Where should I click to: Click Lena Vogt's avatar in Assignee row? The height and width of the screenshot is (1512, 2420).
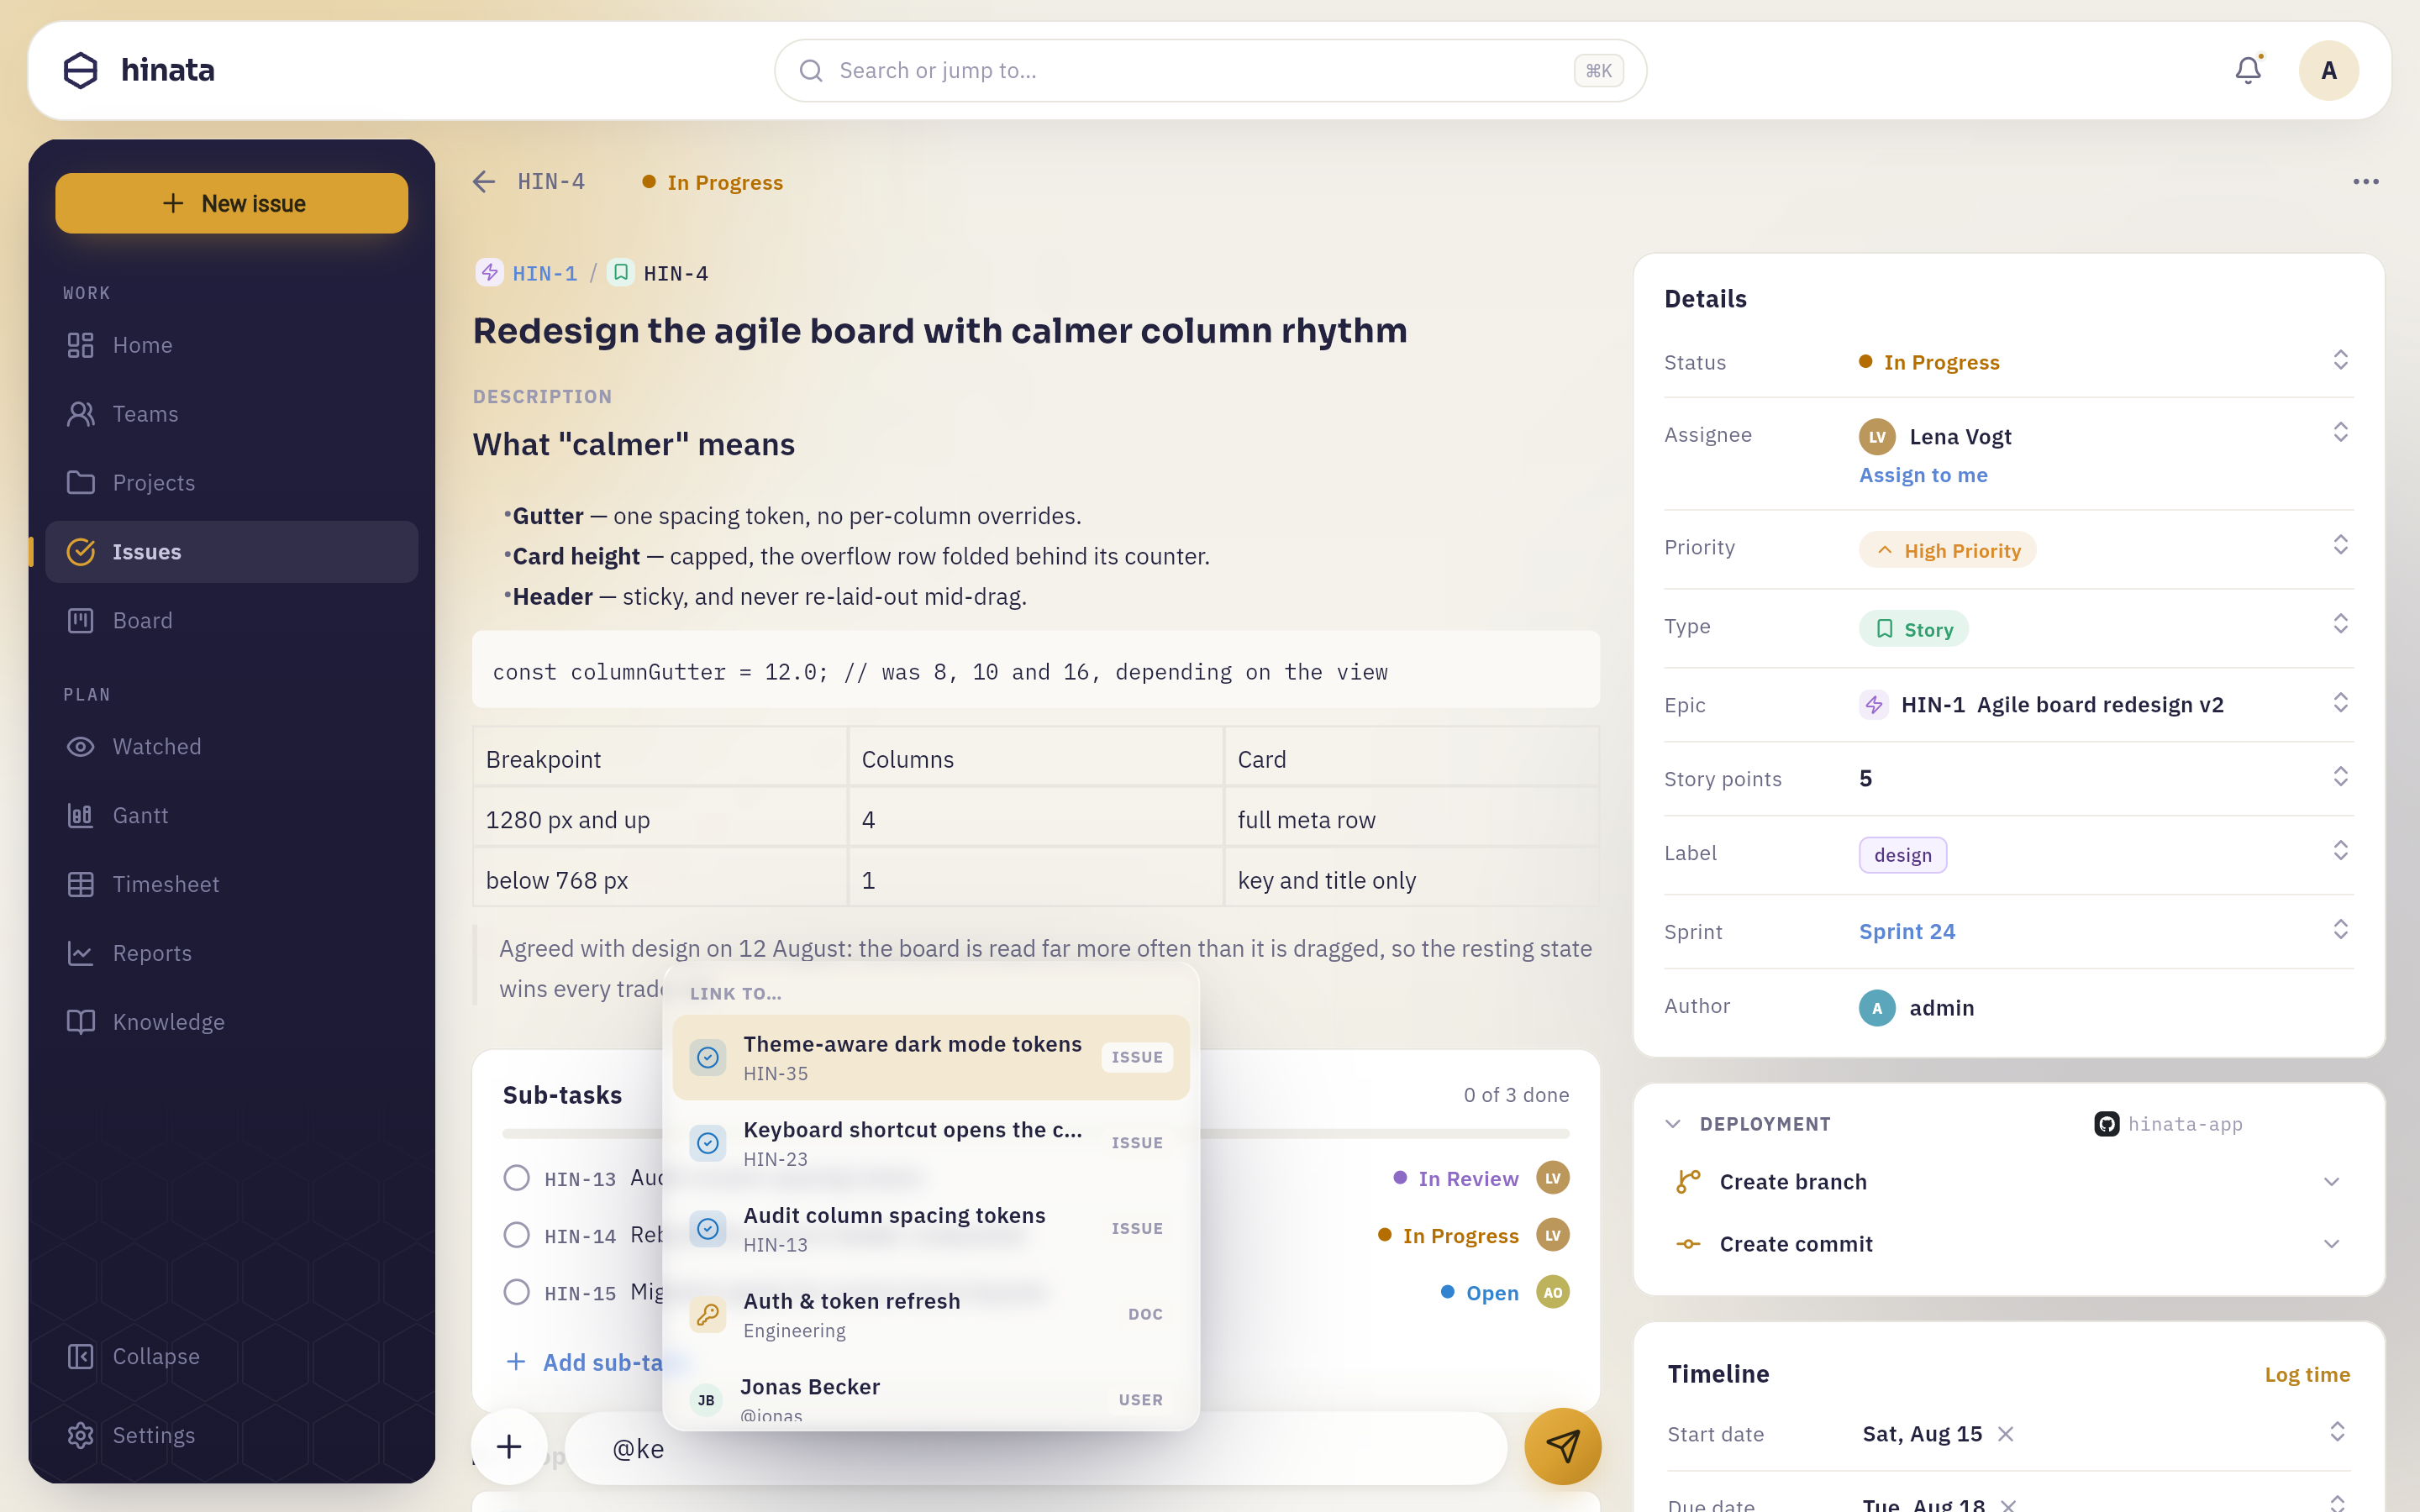[x=1877, y=436]
